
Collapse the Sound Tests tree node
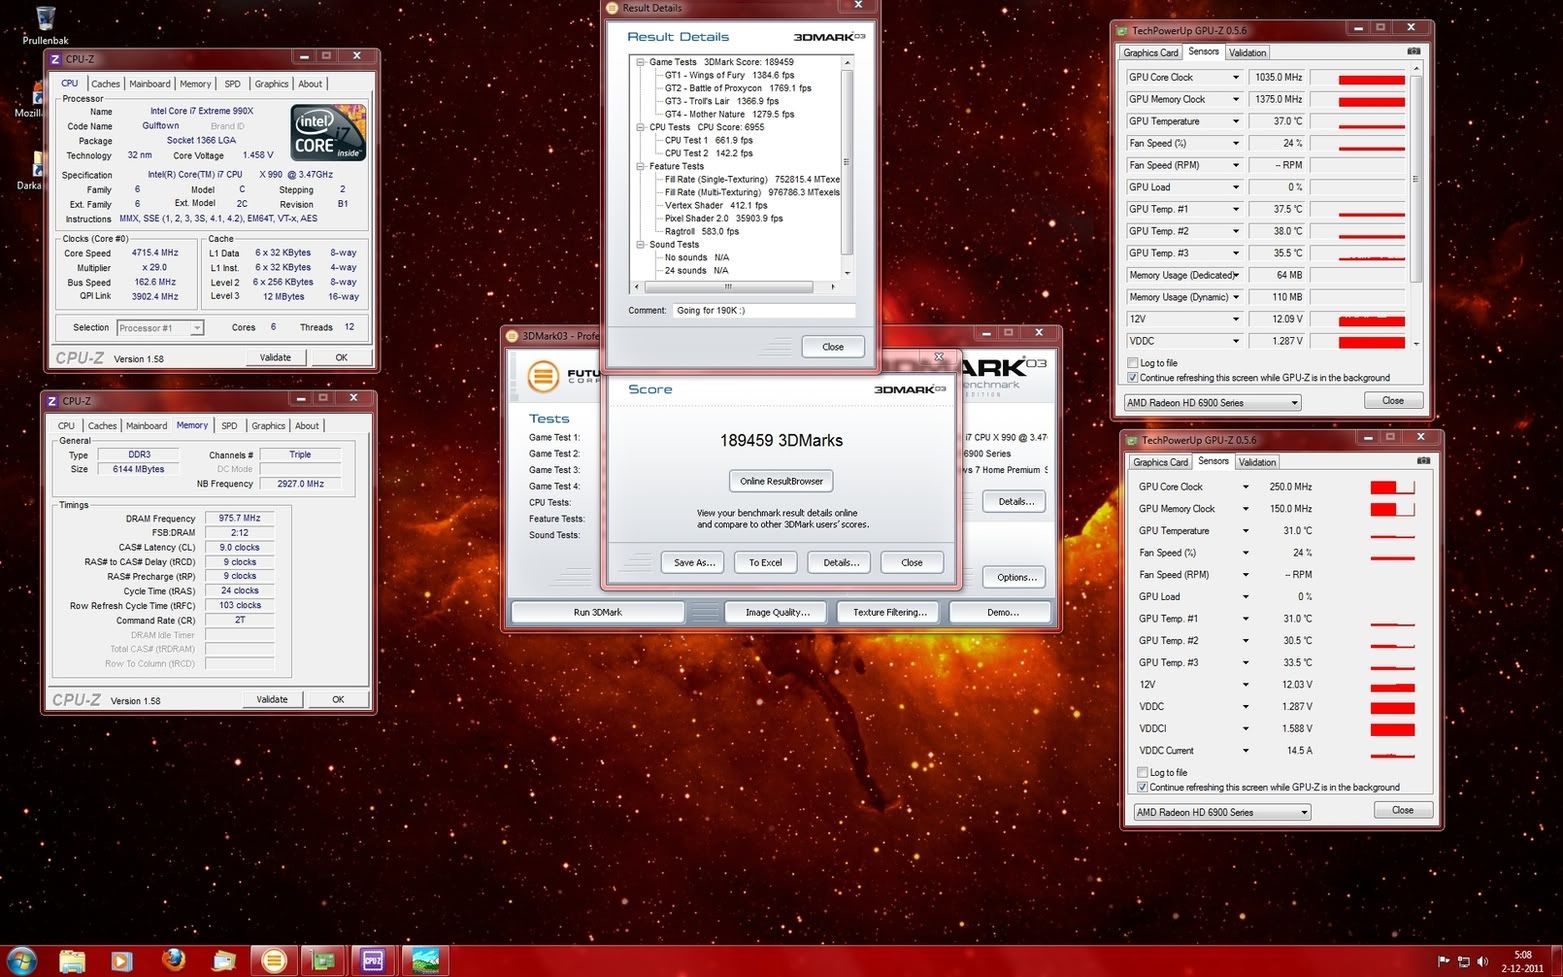640,244
